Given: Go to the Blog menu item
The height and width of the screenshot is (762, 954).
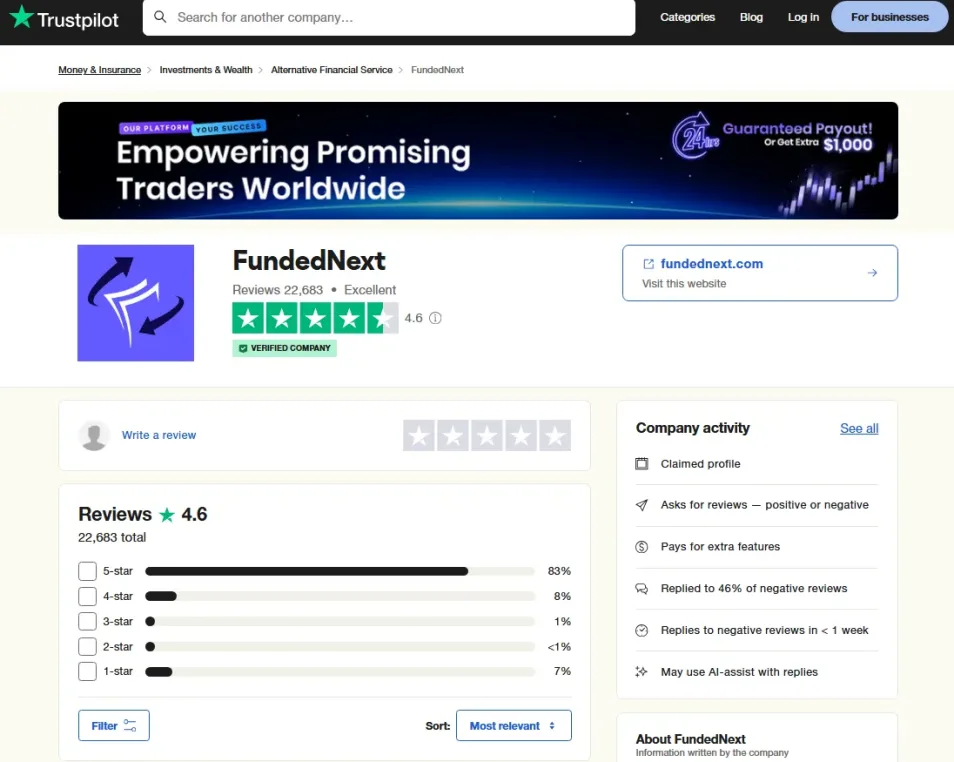Looking at the screenshot, I should click(x=751, y=17).
